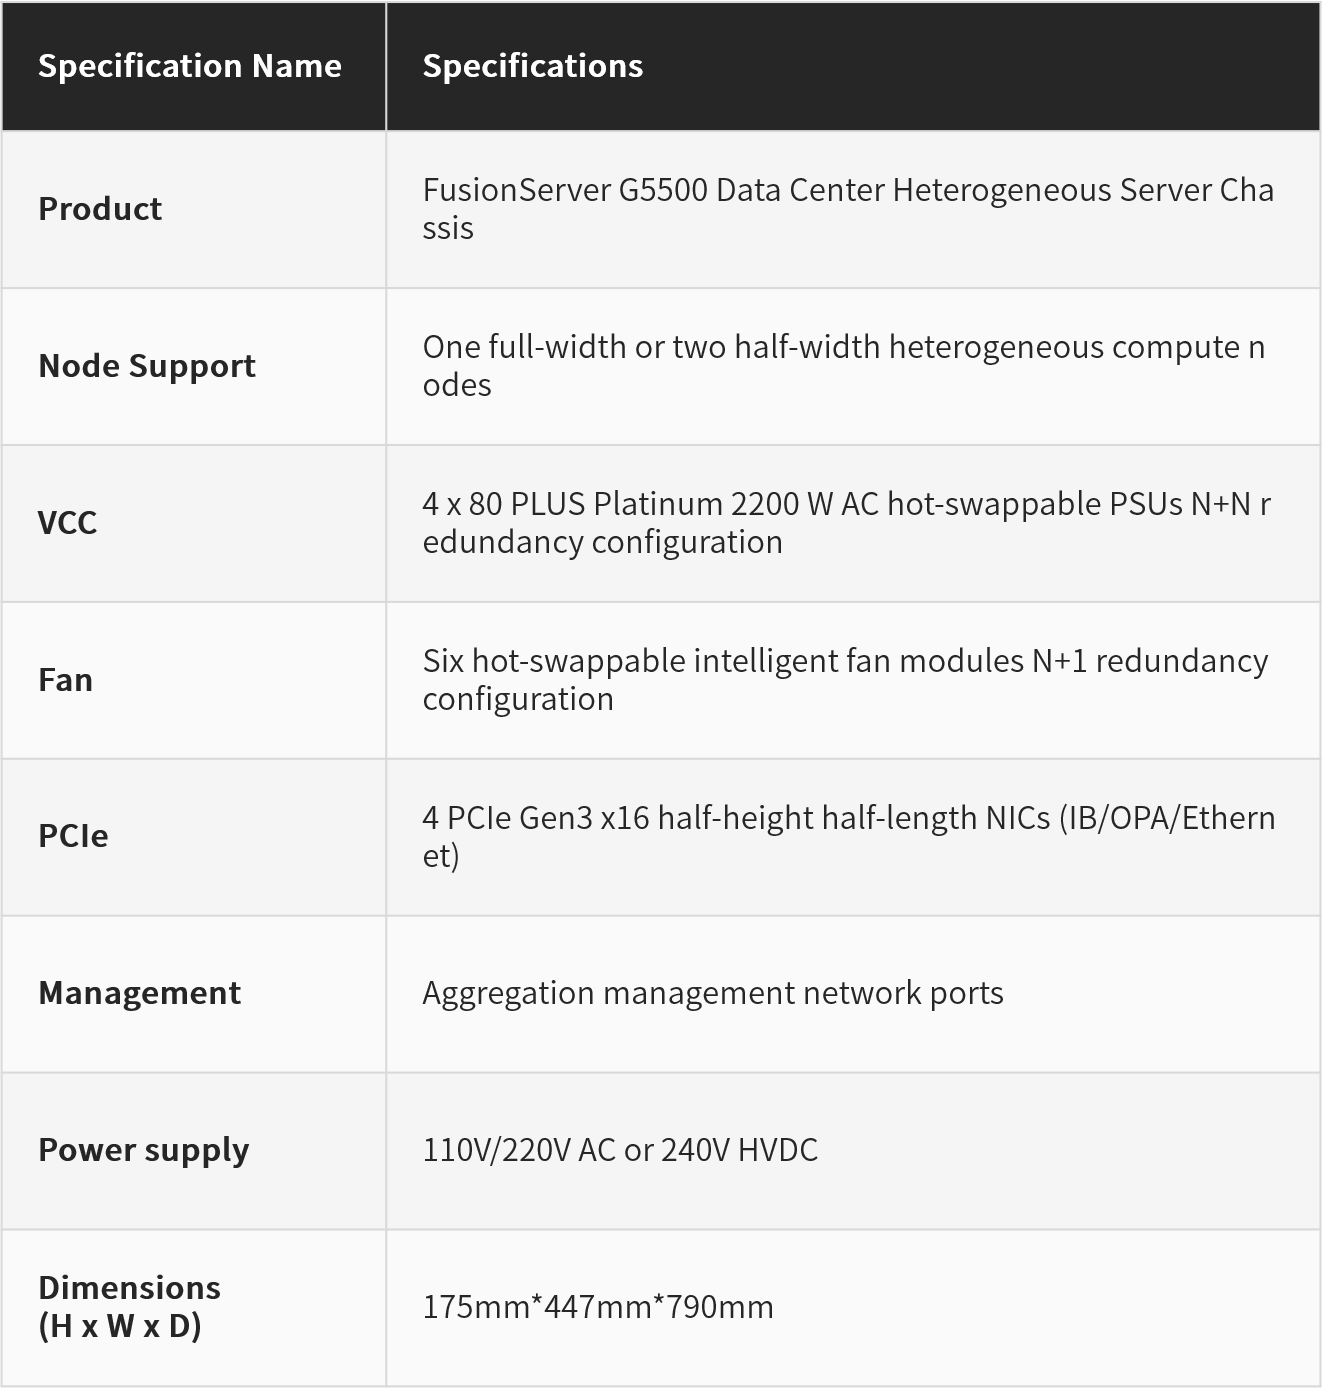Select the Power supply label
The height and width of the screenshot is (1389, 1323).
144,1150
